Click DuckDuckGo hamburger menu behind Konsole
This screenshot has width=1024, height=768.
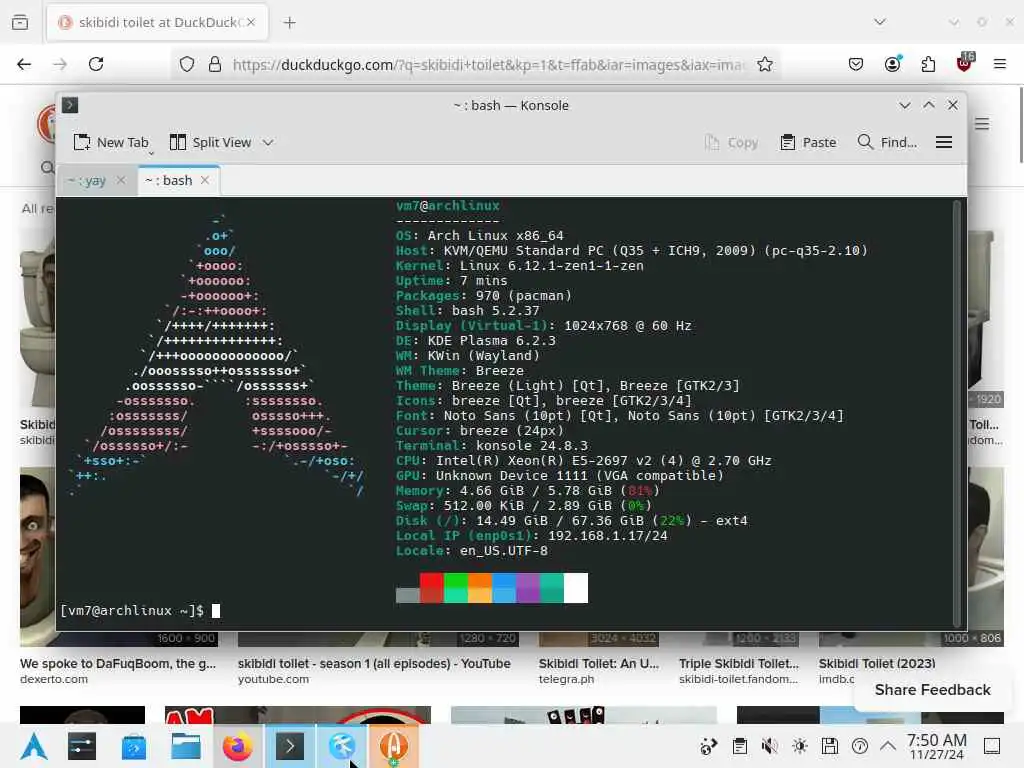point(982,123)
